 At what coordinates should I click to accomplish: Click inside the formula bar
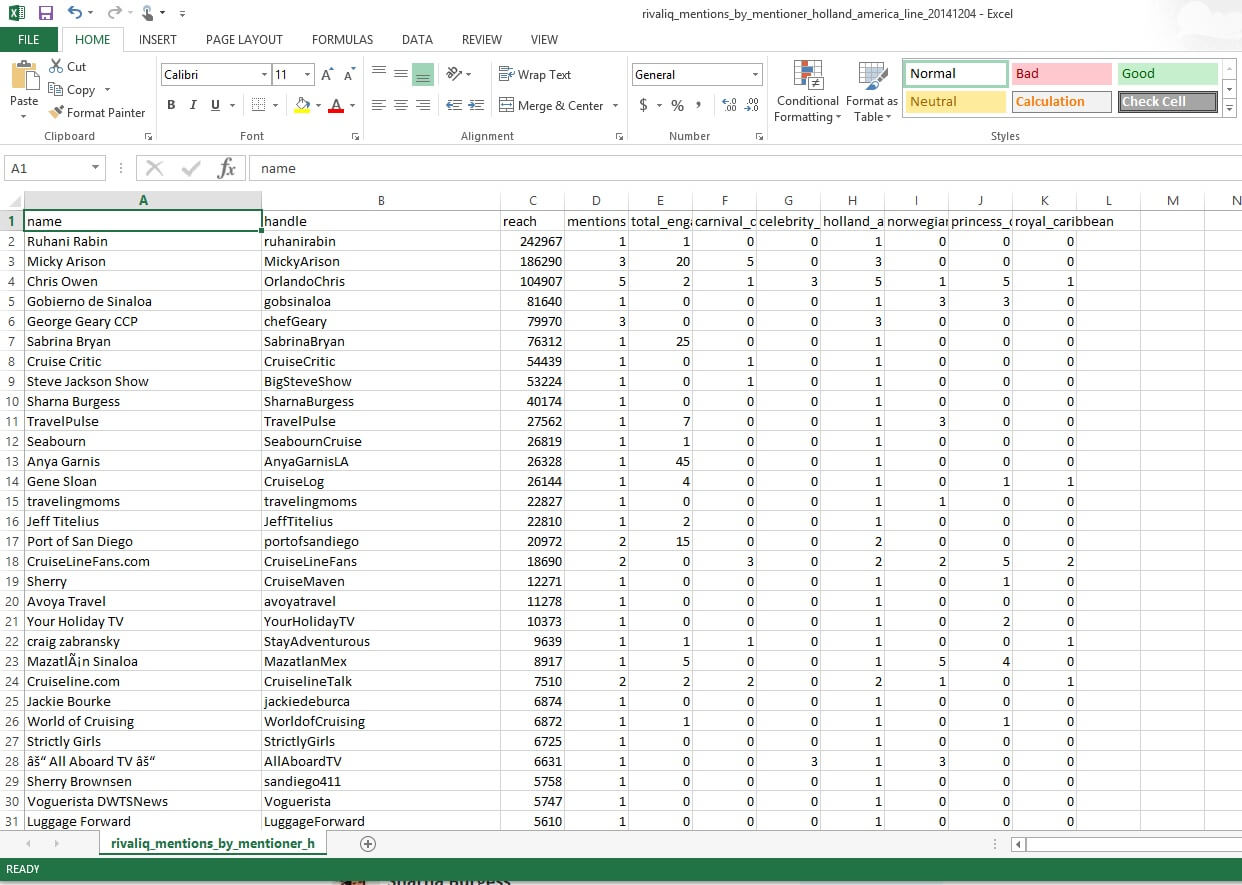[x=745, y=168]
